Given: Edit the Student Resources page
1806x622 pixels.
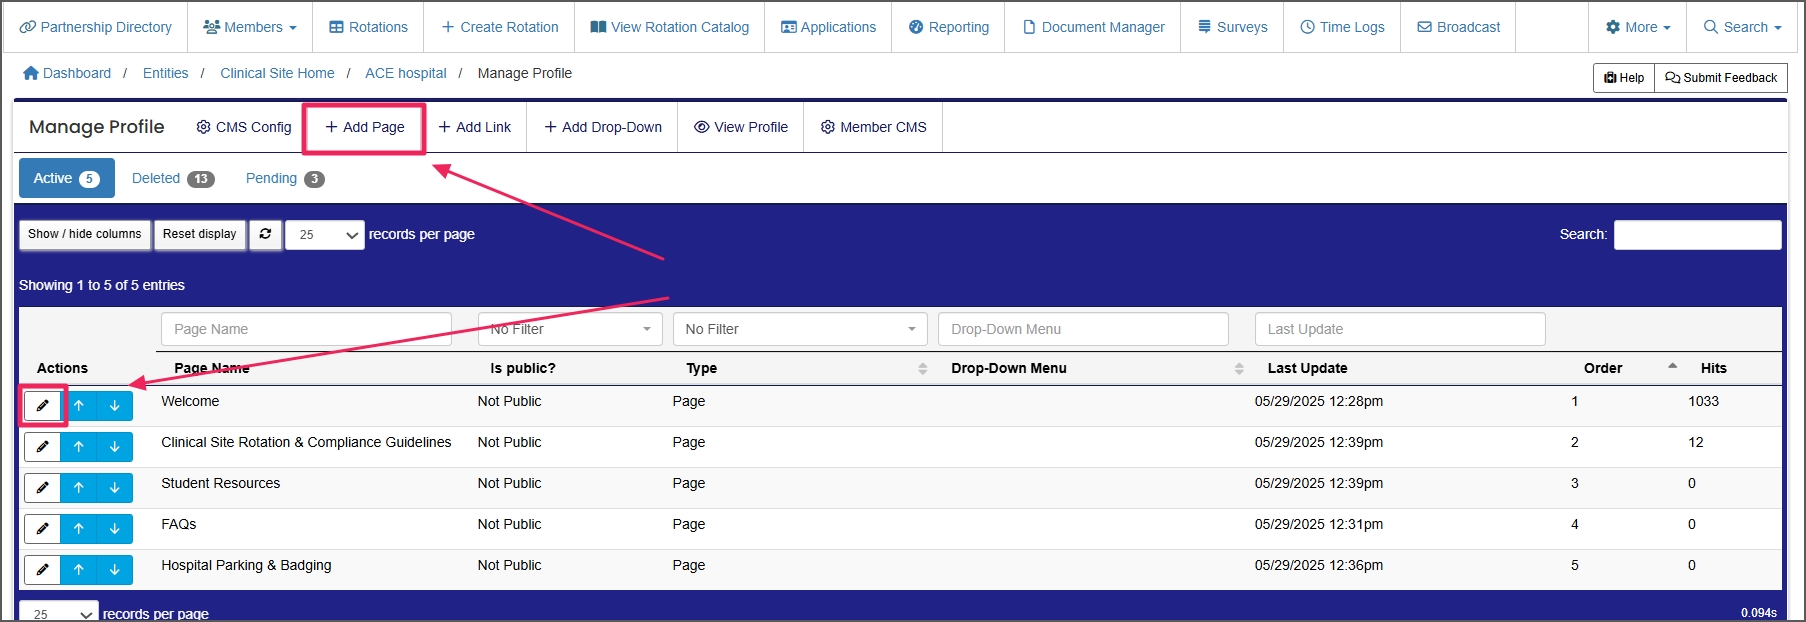Looking at the screenshot, I should coord(42,488).
